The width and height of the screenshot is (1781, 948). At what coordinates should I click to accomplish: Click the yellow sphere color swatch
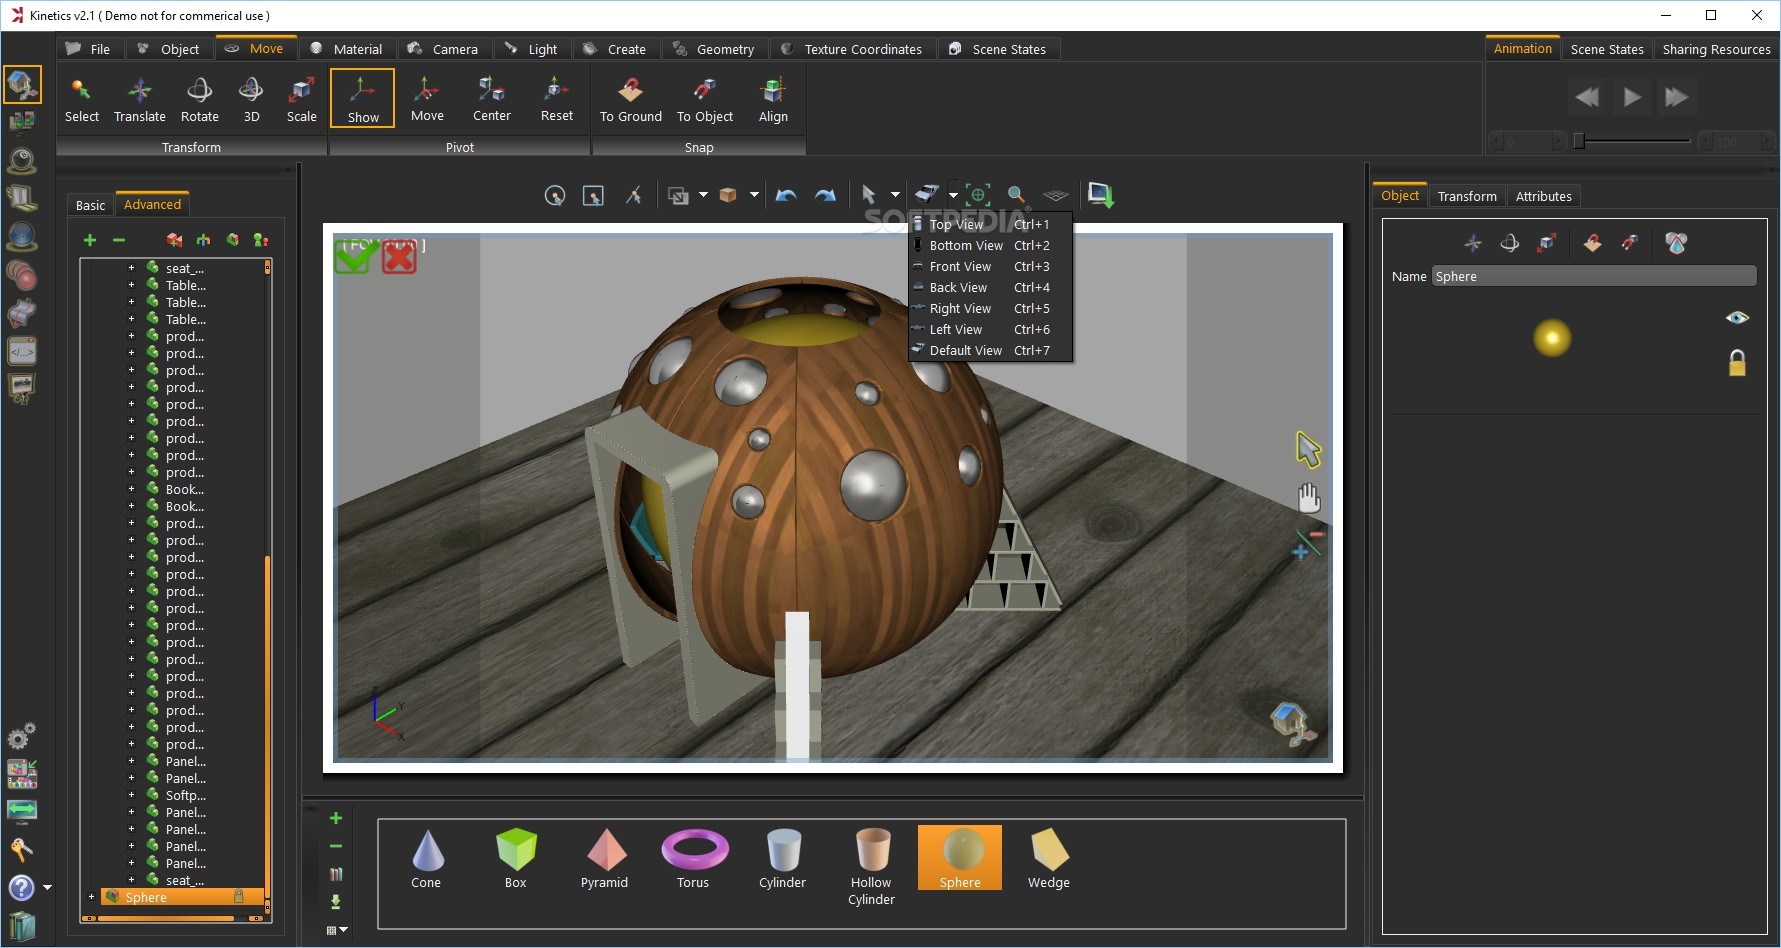(1552, 338)
